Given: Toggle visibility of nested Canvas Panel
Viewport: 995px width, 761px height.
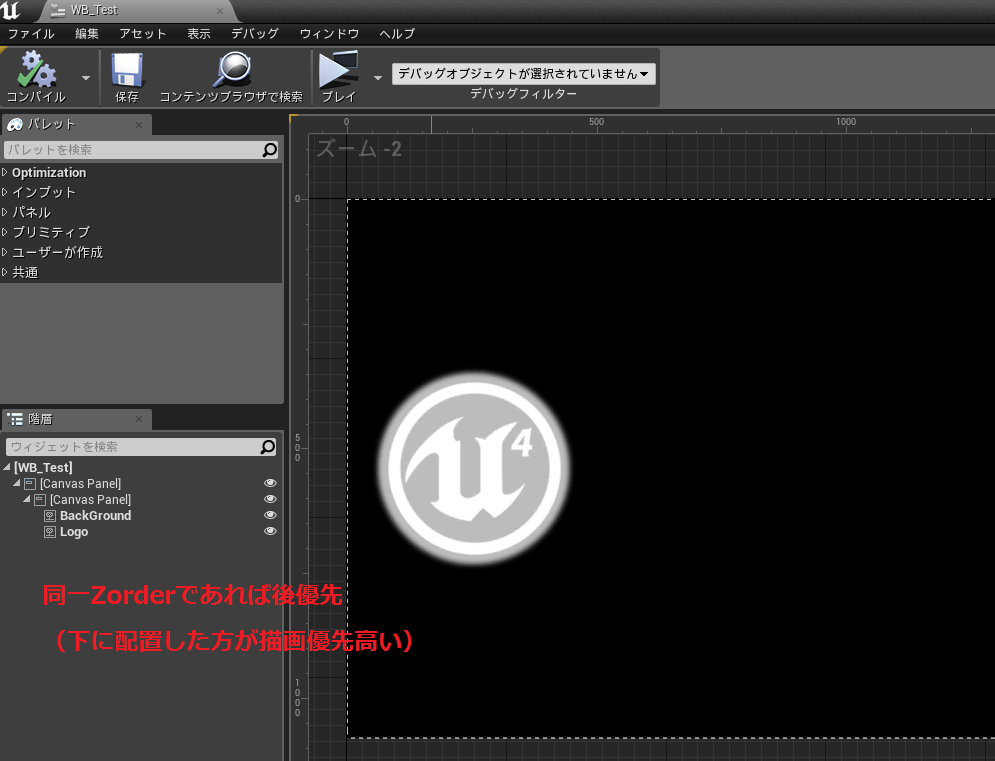Looking at the screenshot, I should (270, 499).
